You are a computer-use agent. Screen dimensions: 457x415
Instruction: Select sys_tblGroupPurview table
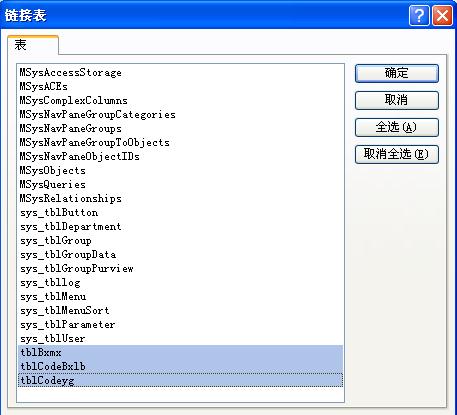point(180,269)
